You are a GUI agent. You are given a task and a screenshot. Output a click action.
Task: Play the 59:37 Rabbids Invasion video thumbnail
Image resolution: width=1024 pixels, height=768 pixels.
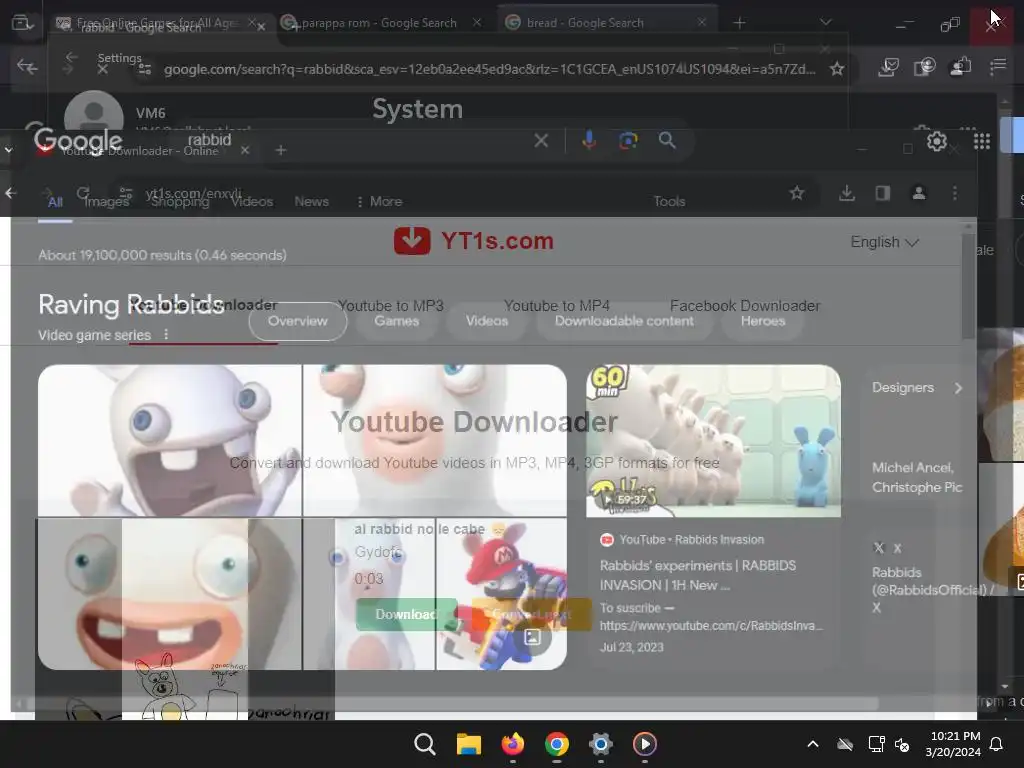pos(713,441)
